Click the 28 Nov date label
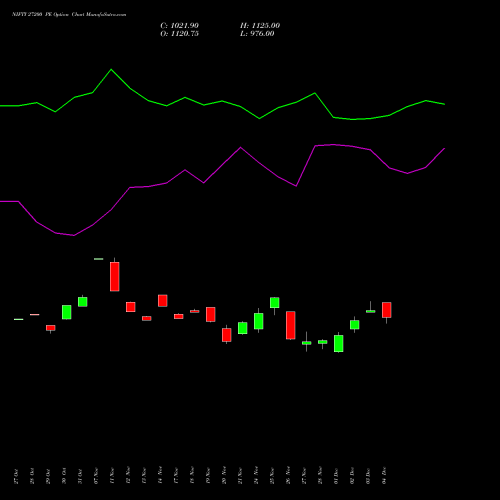 pyautogui.click(x=320, y=476)
